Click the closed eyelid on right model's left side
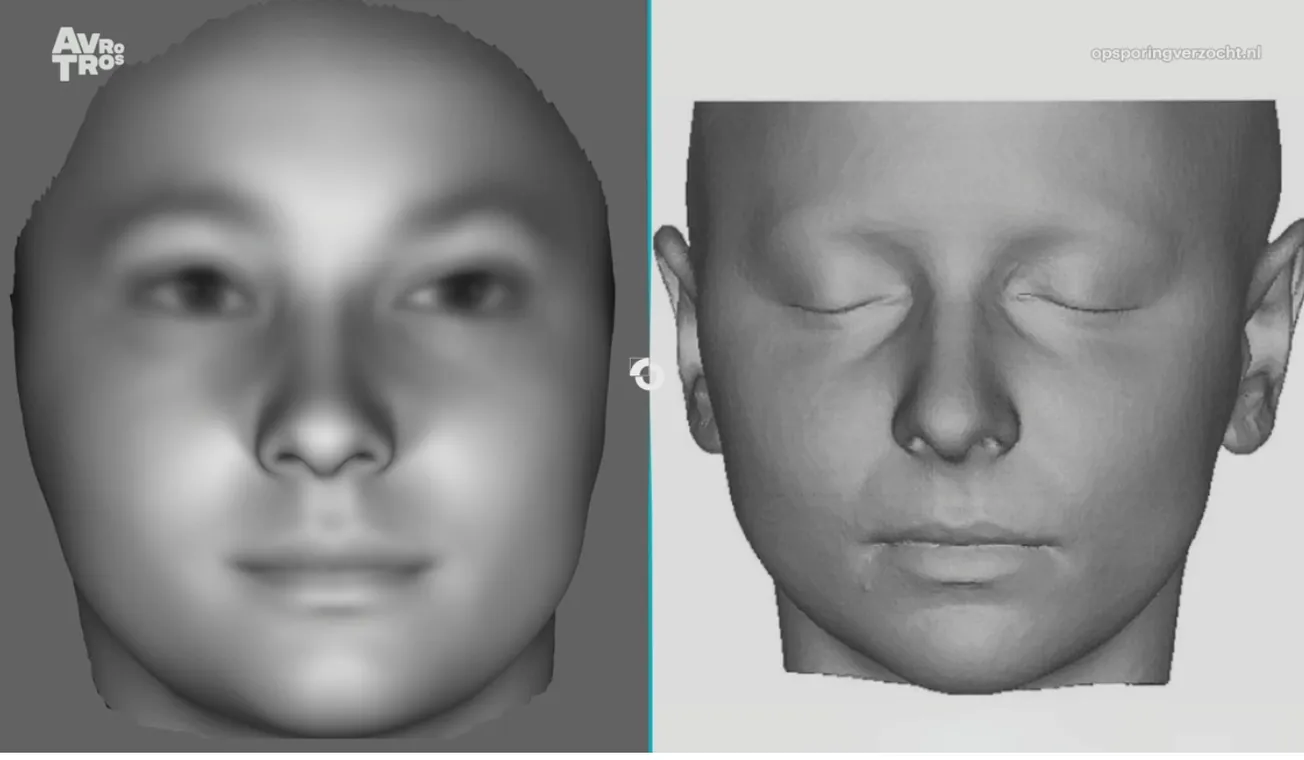Viewport: 1304px width, 760px height. tap(840, 303)
